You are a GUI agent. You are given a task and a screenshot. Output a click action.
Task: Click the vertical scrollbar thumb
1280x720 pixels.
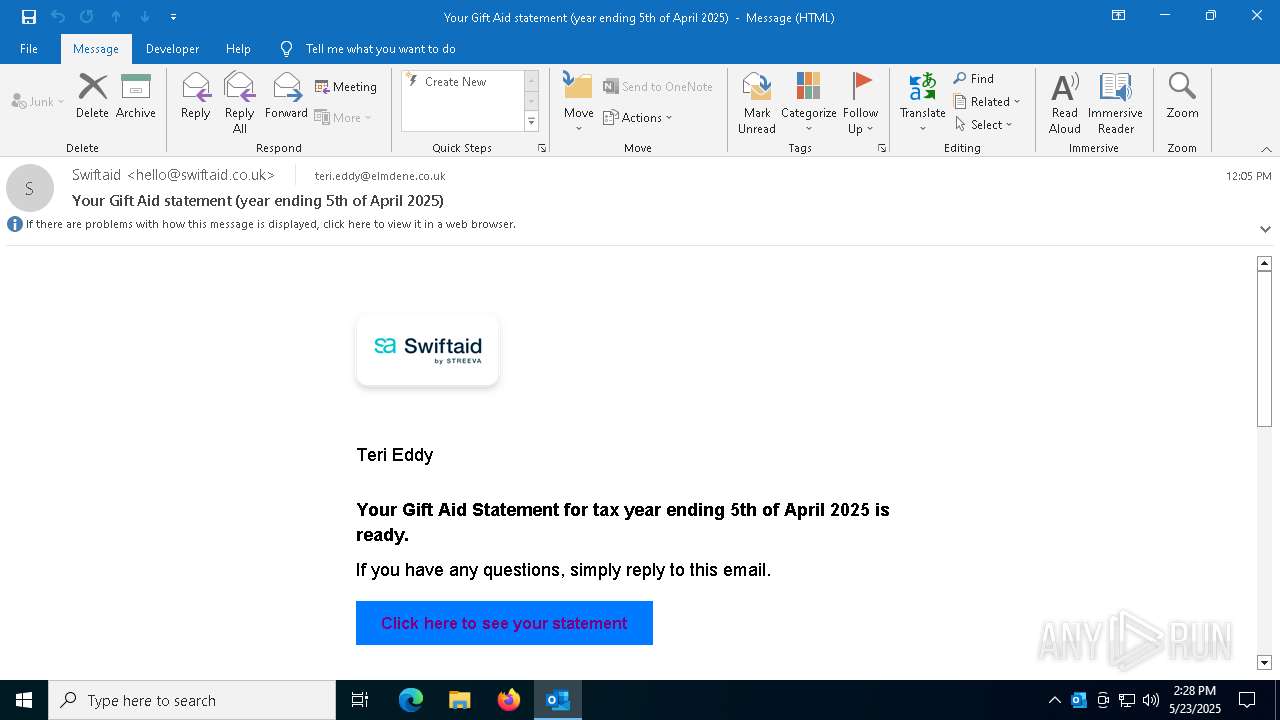click(1264, 349)
